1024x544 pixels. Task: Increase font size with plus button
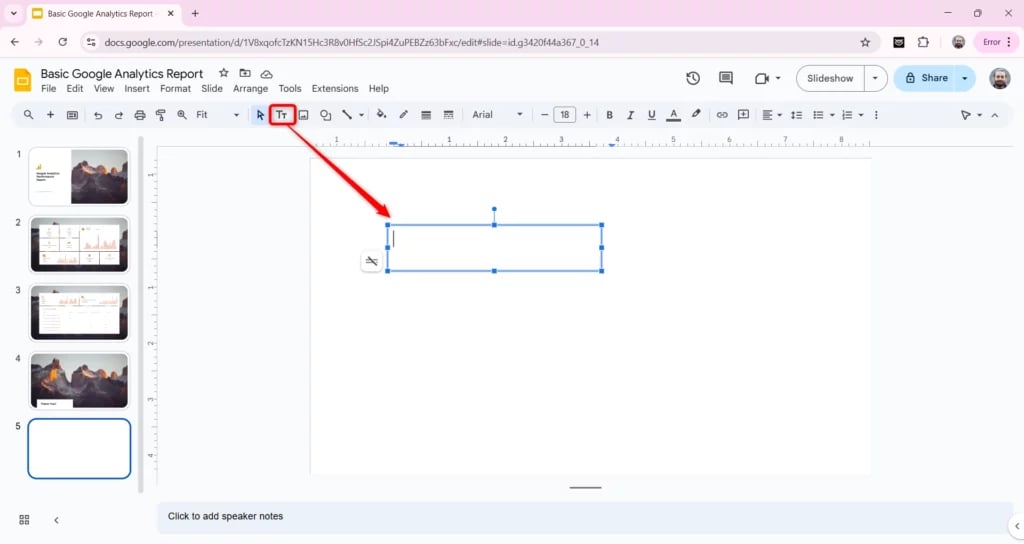pyautogui.click(x=587, y=115)
